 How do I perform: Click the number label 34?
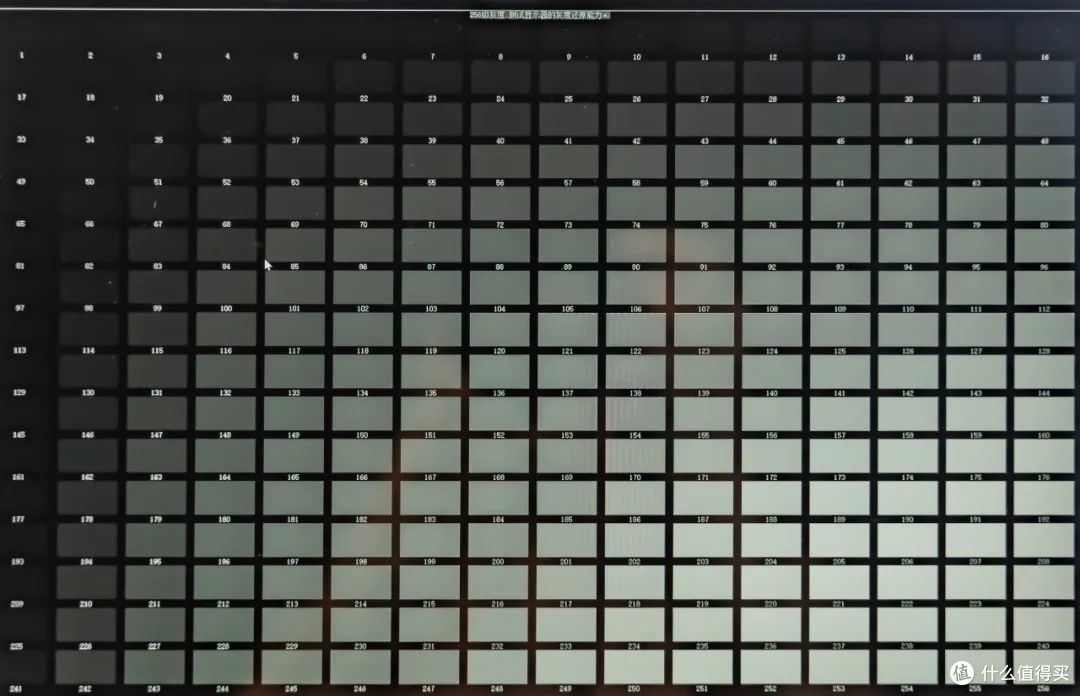coord(90,140)
